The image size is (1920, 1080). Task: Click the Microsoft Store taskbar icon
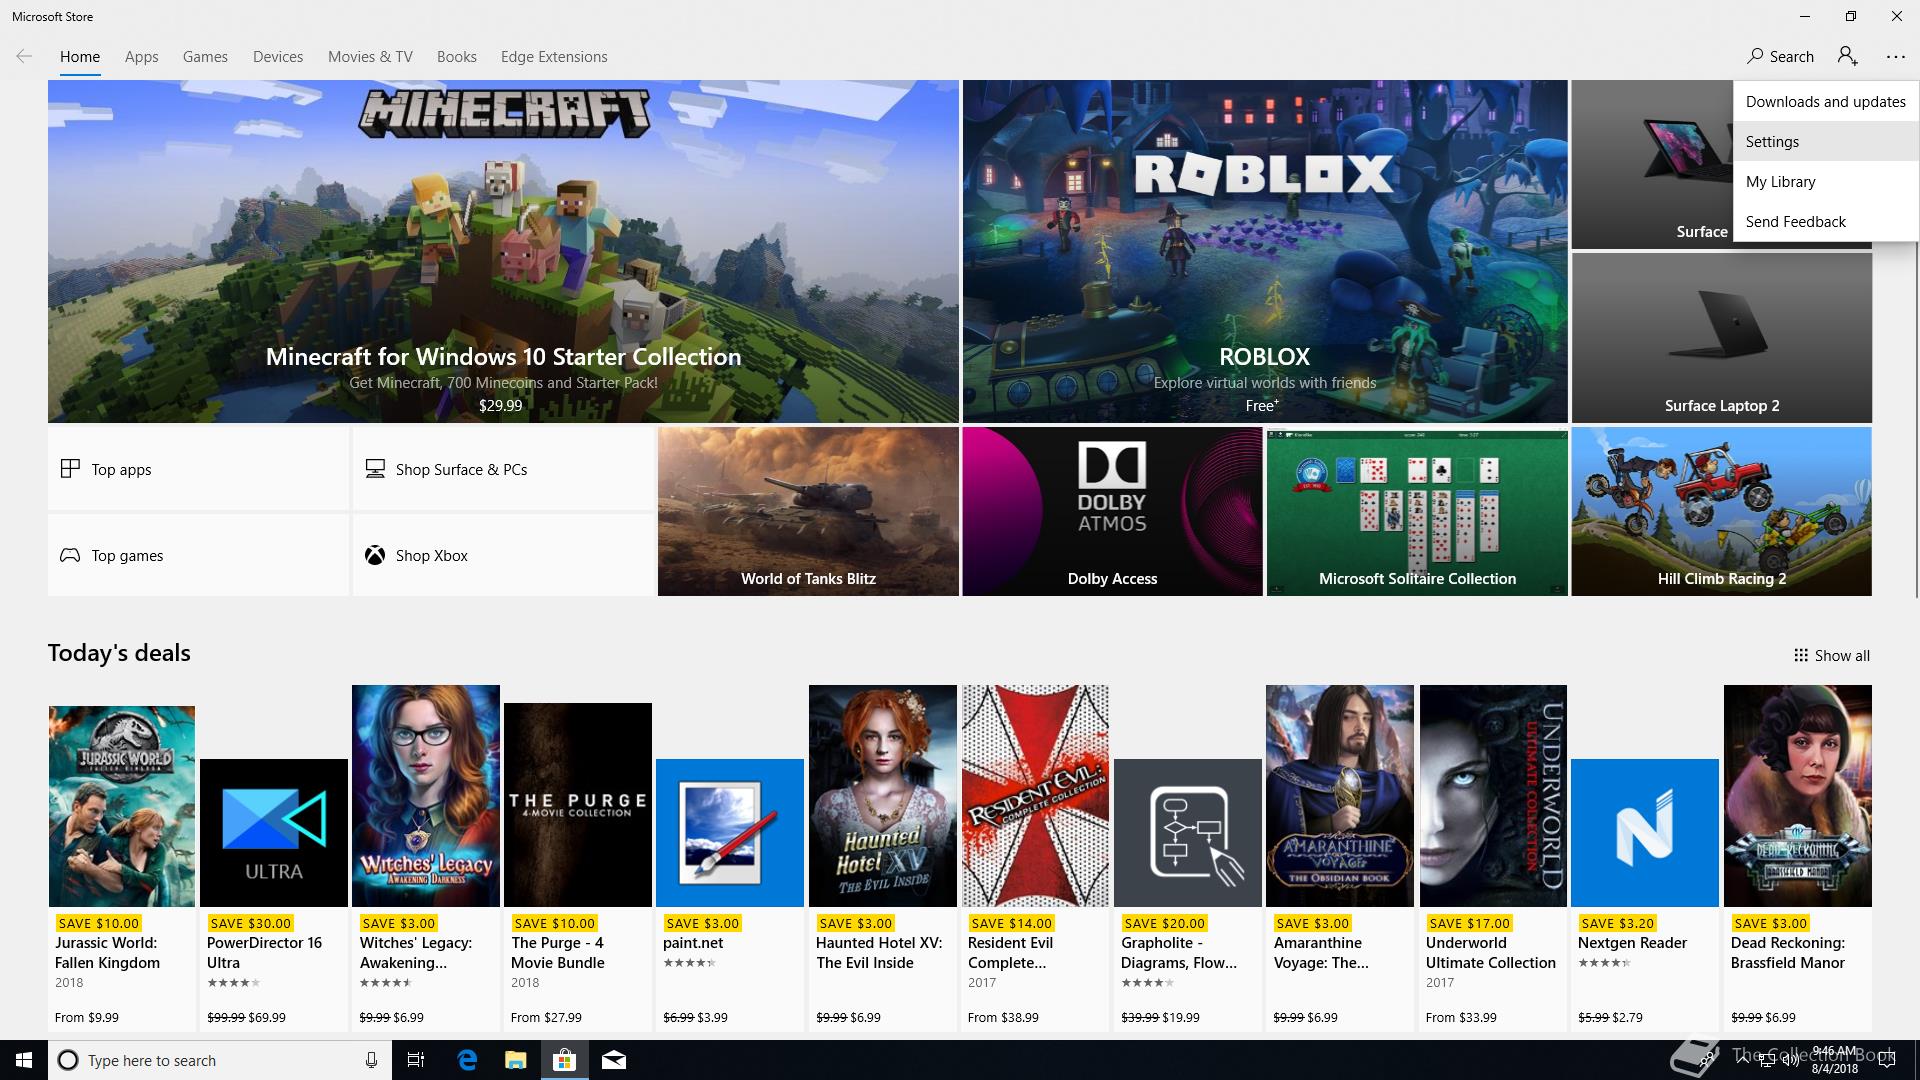564,1060
